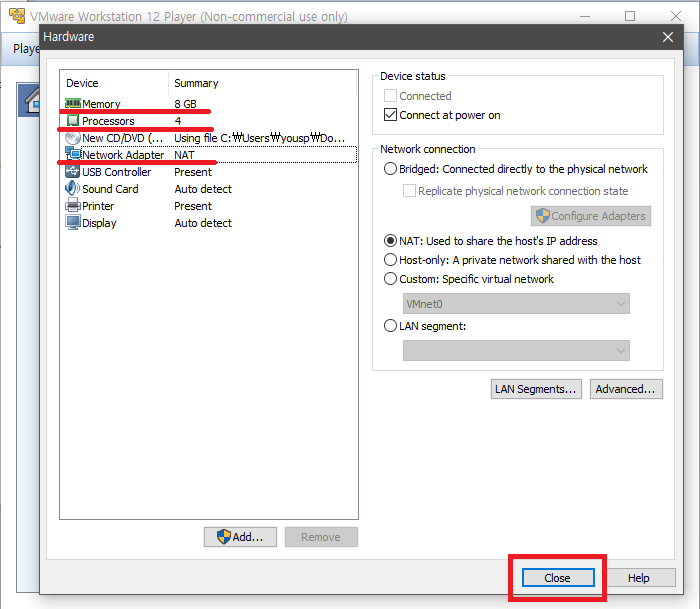The image size is (700, 609).
Task: Toggle Replicate physical network connection state
Action: coord(409,191)
